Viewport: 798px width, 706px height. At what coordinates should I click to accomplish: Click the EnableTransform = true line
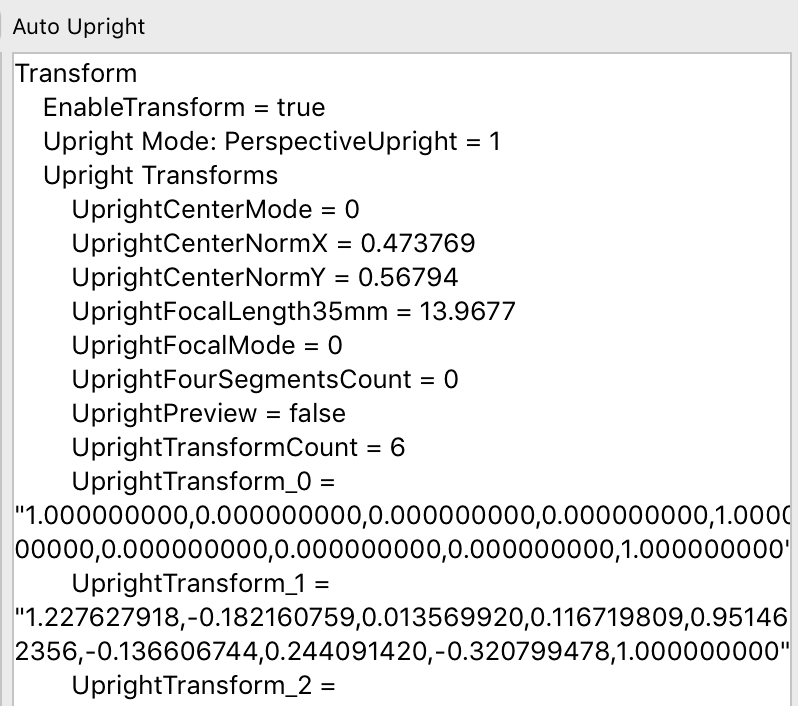[184, 107]
